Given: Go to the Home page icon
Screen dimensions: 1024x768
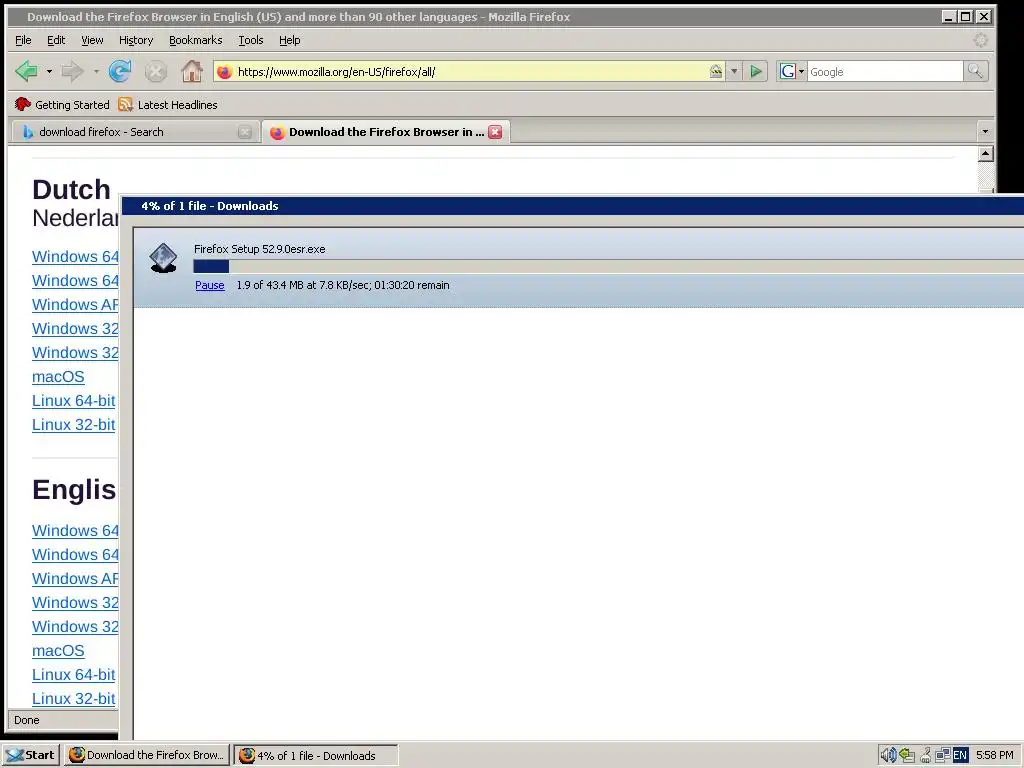Looking at the screenshot, I should [x=191, y=71].
